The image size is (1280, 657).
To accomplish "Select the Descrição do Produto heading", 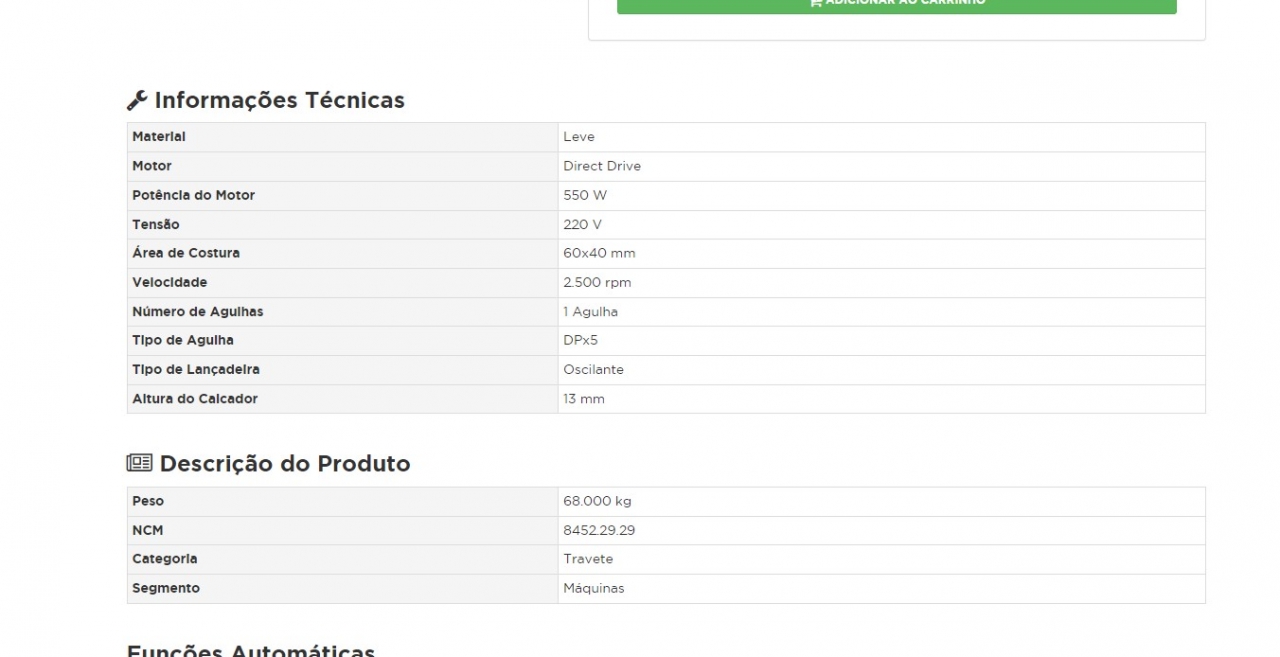I will [x=284, y=464].
